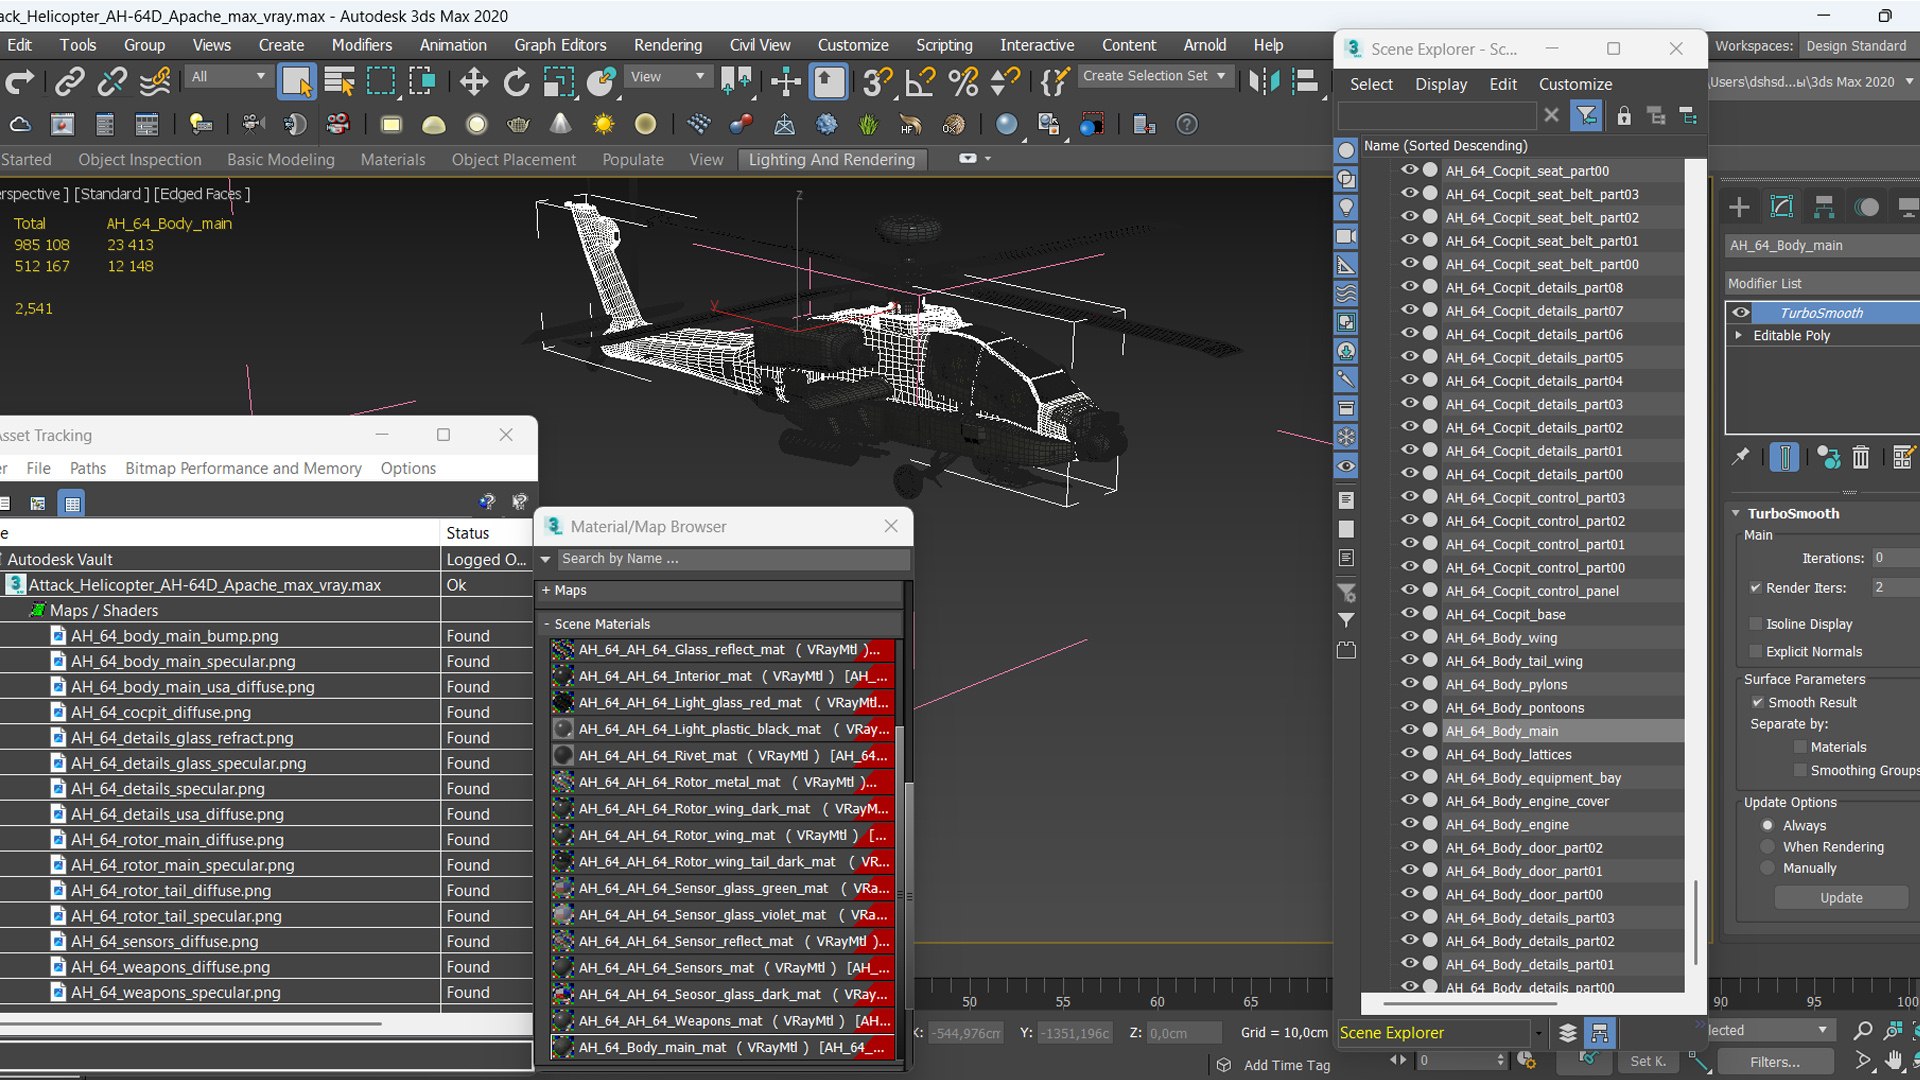Click the Pan hand viewport control
Viewport: 1920px width, 1080px height.
point(1894,1060)
